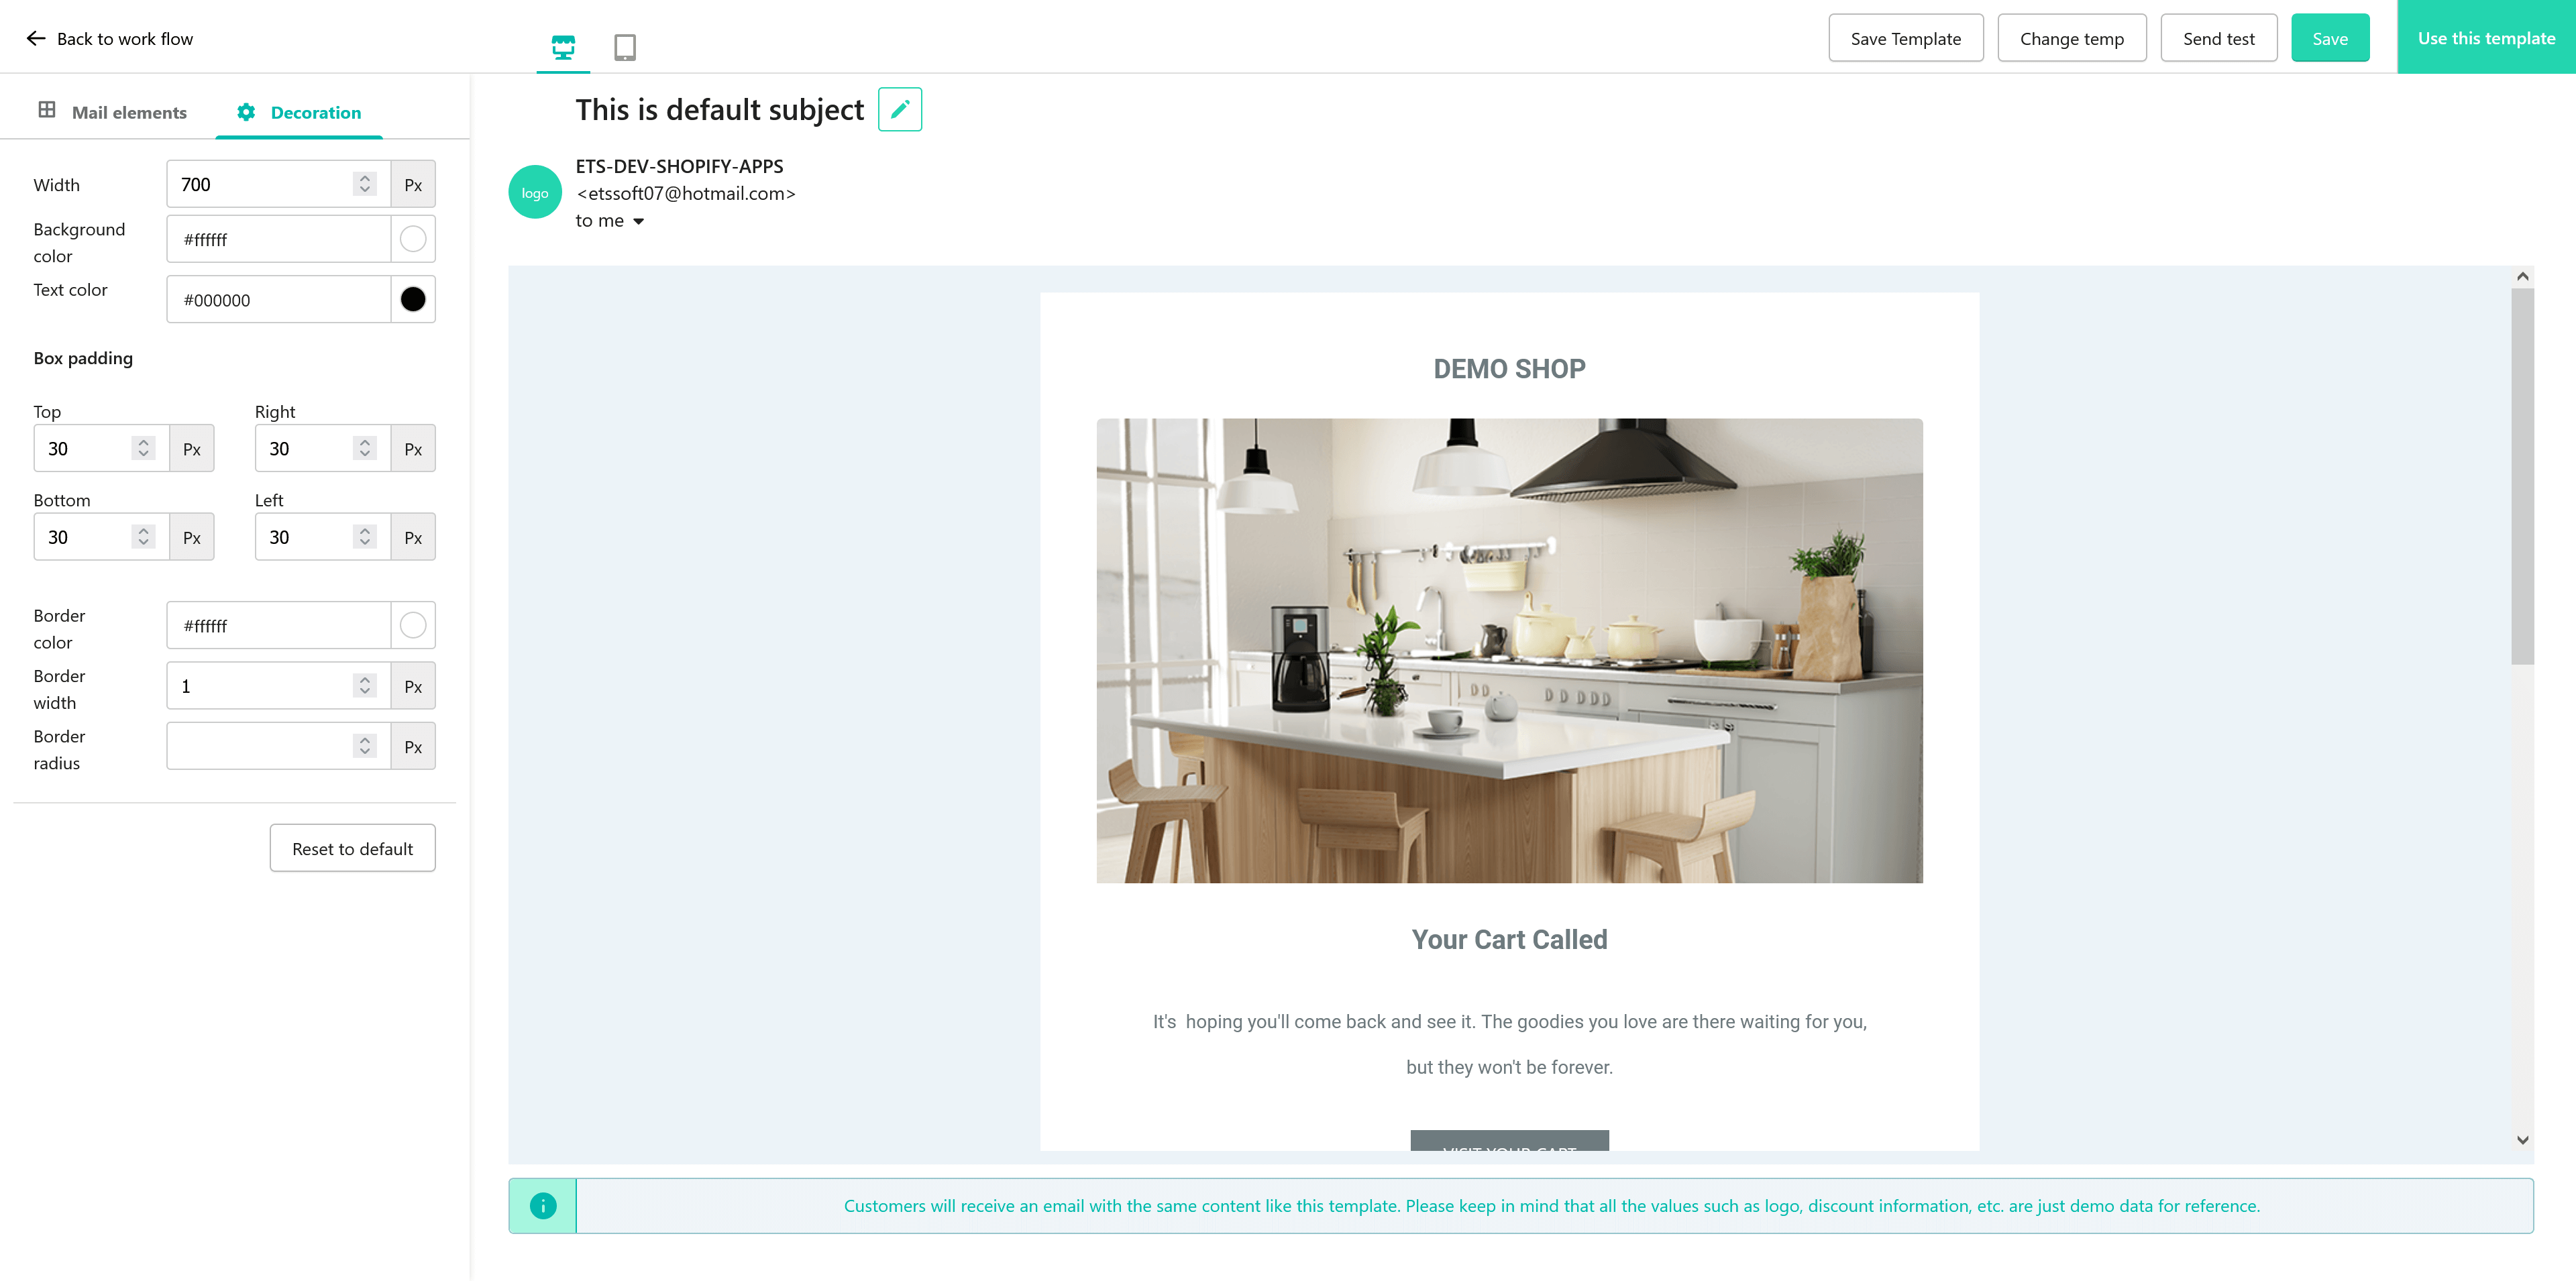The width and height of the screenshot is (2576, 1281).
Task: Click the Top padding stepper arrows
Action: point(144,448)
